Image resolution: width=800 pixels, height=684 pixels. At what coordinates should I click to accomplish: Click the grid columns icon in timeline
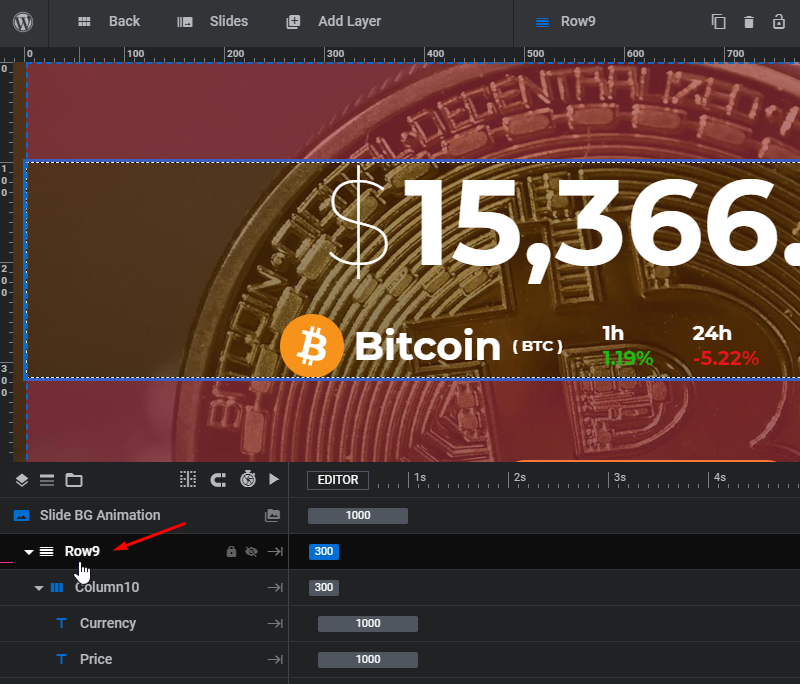[x=188, y=479]
